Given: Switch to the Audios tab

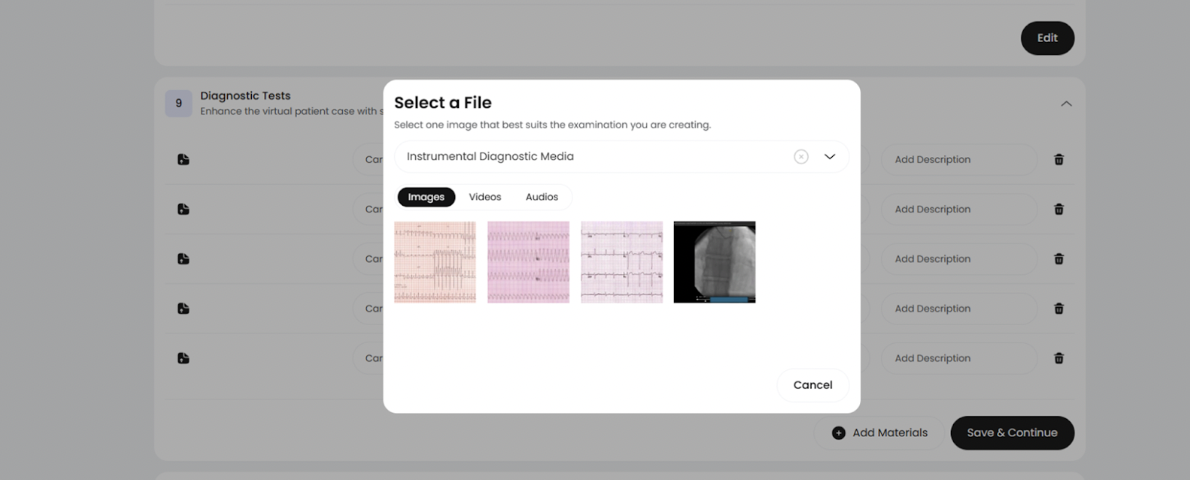Looking at the screenshot, I should click(542, 197).
